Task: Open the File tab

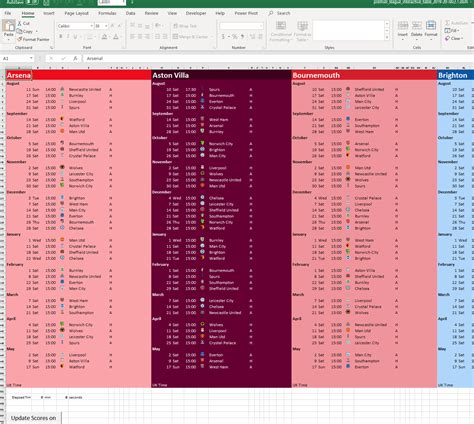Action: click(8, 13)
